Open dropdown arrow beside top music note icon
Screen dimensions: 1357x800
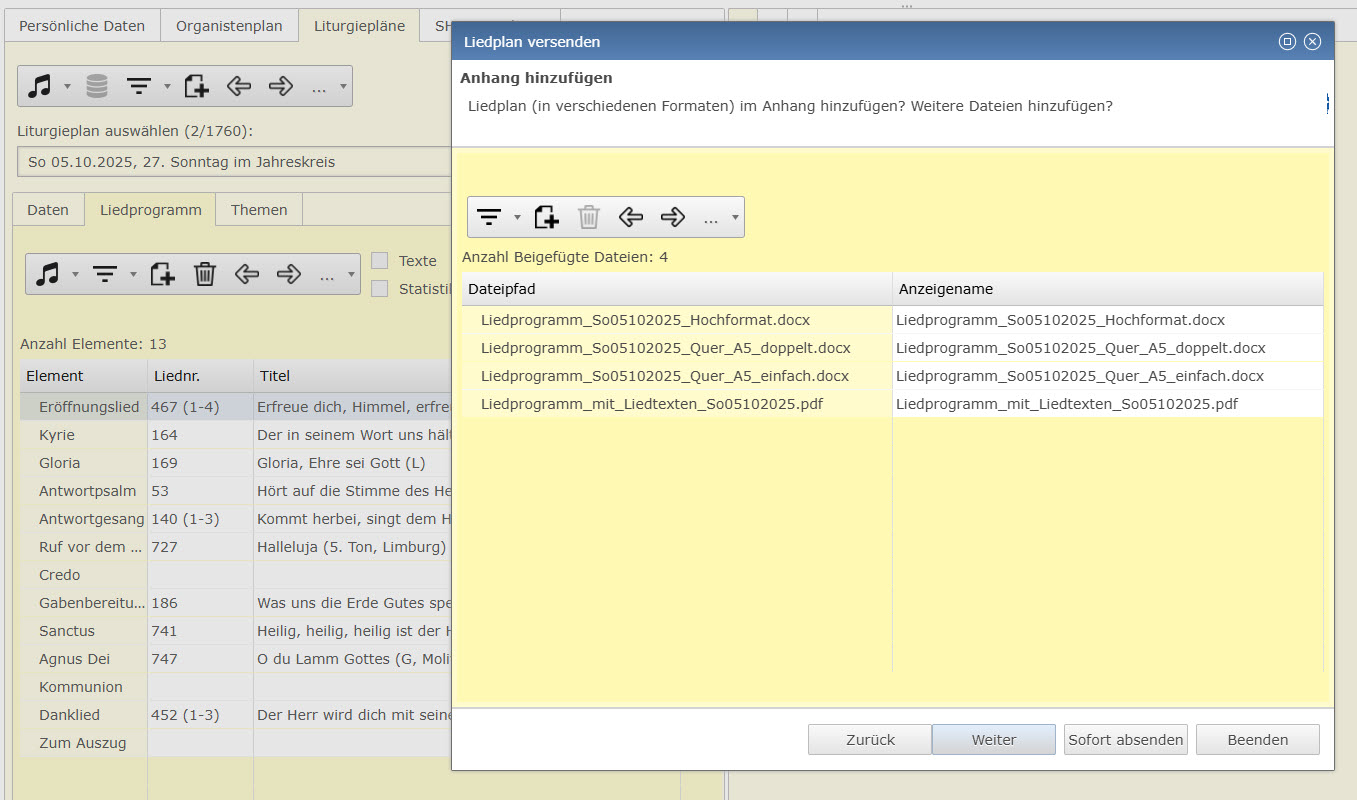tap(67, 87)
